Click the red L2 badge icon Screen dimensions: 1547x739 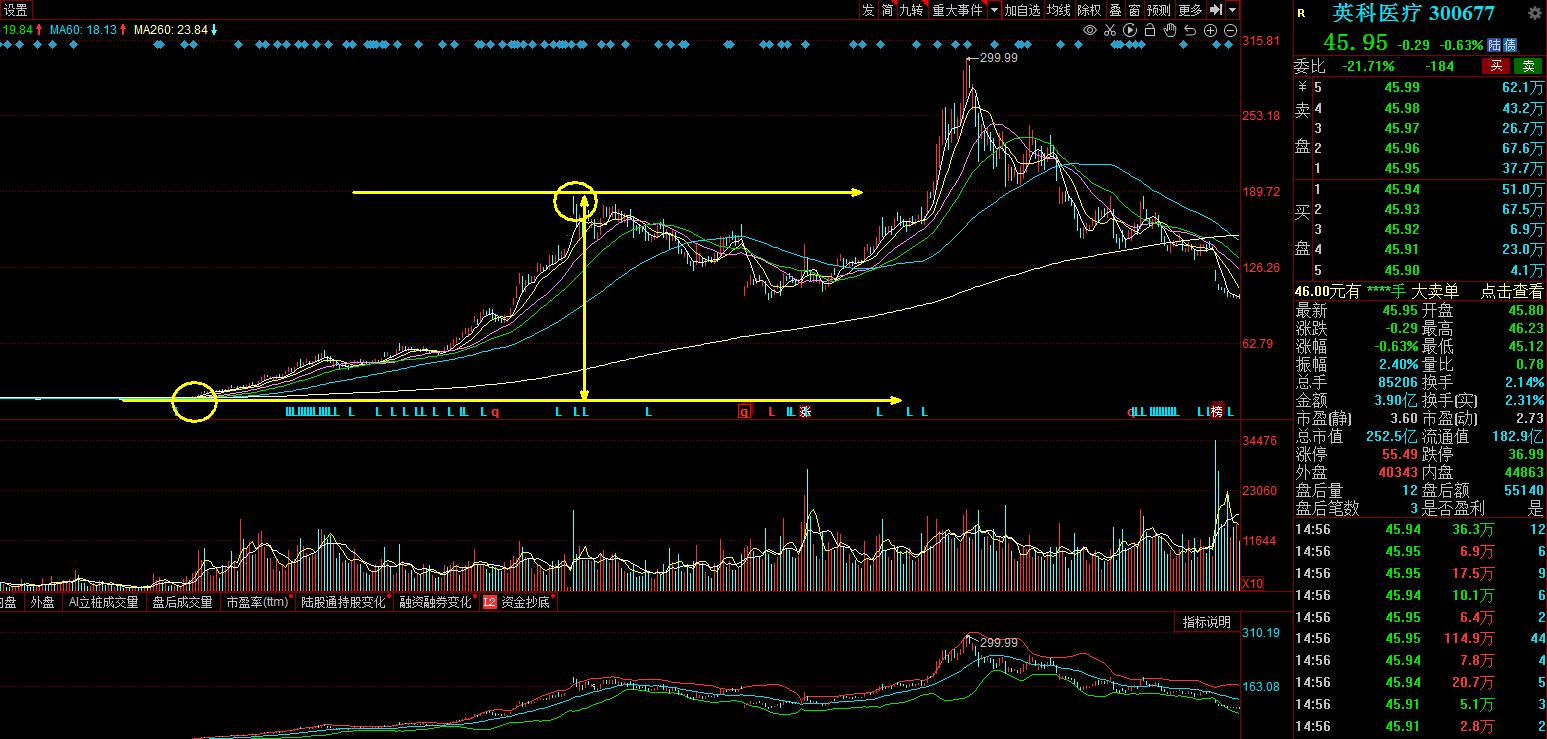[490, 602]
